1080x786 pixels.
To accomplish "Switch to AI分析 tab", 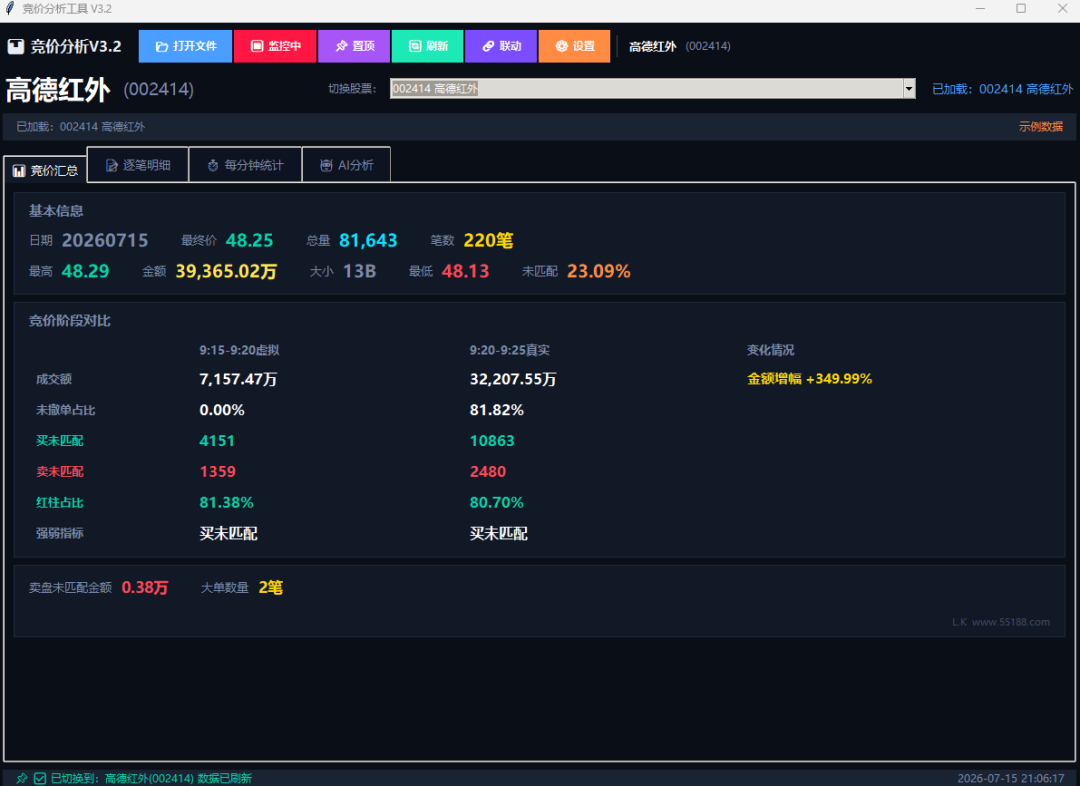I will (346, 165).
